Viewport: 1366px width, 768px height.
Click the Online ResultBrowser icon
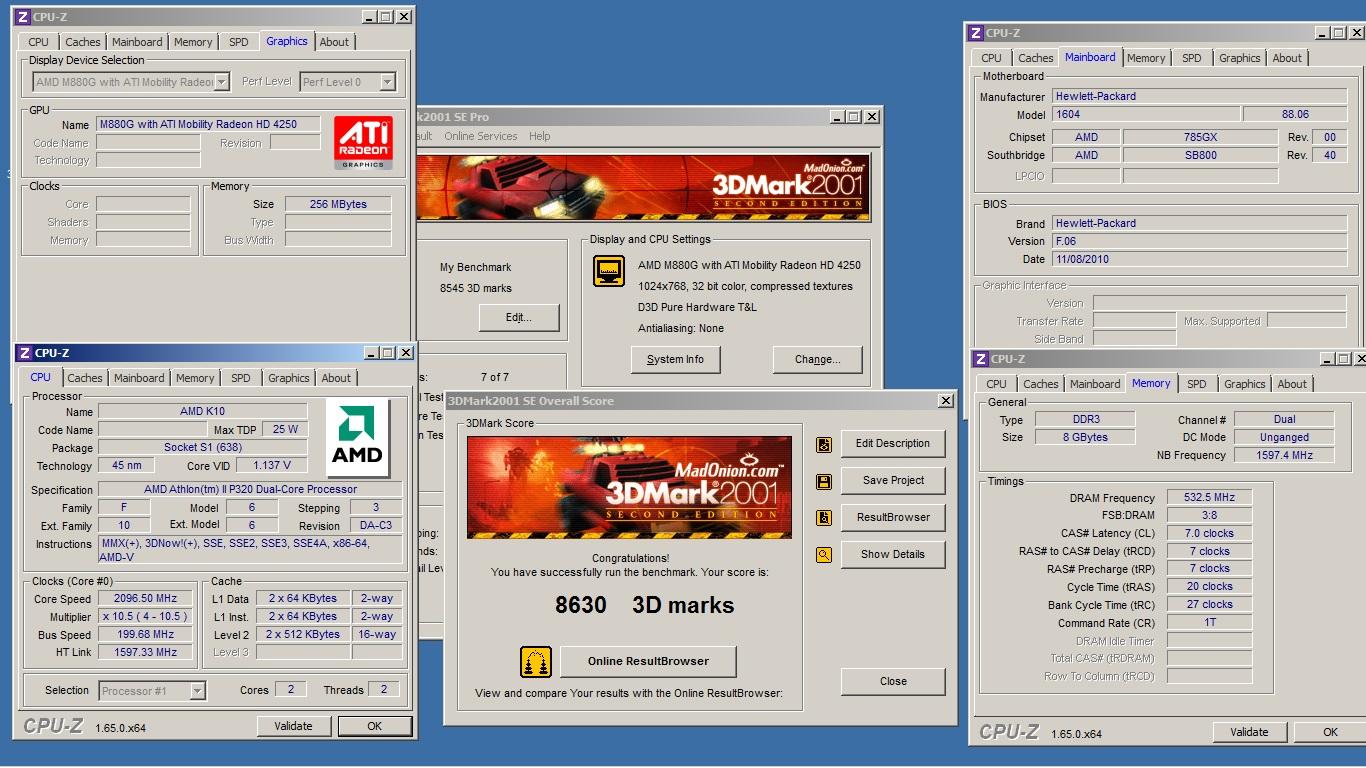tap(536, 662)
